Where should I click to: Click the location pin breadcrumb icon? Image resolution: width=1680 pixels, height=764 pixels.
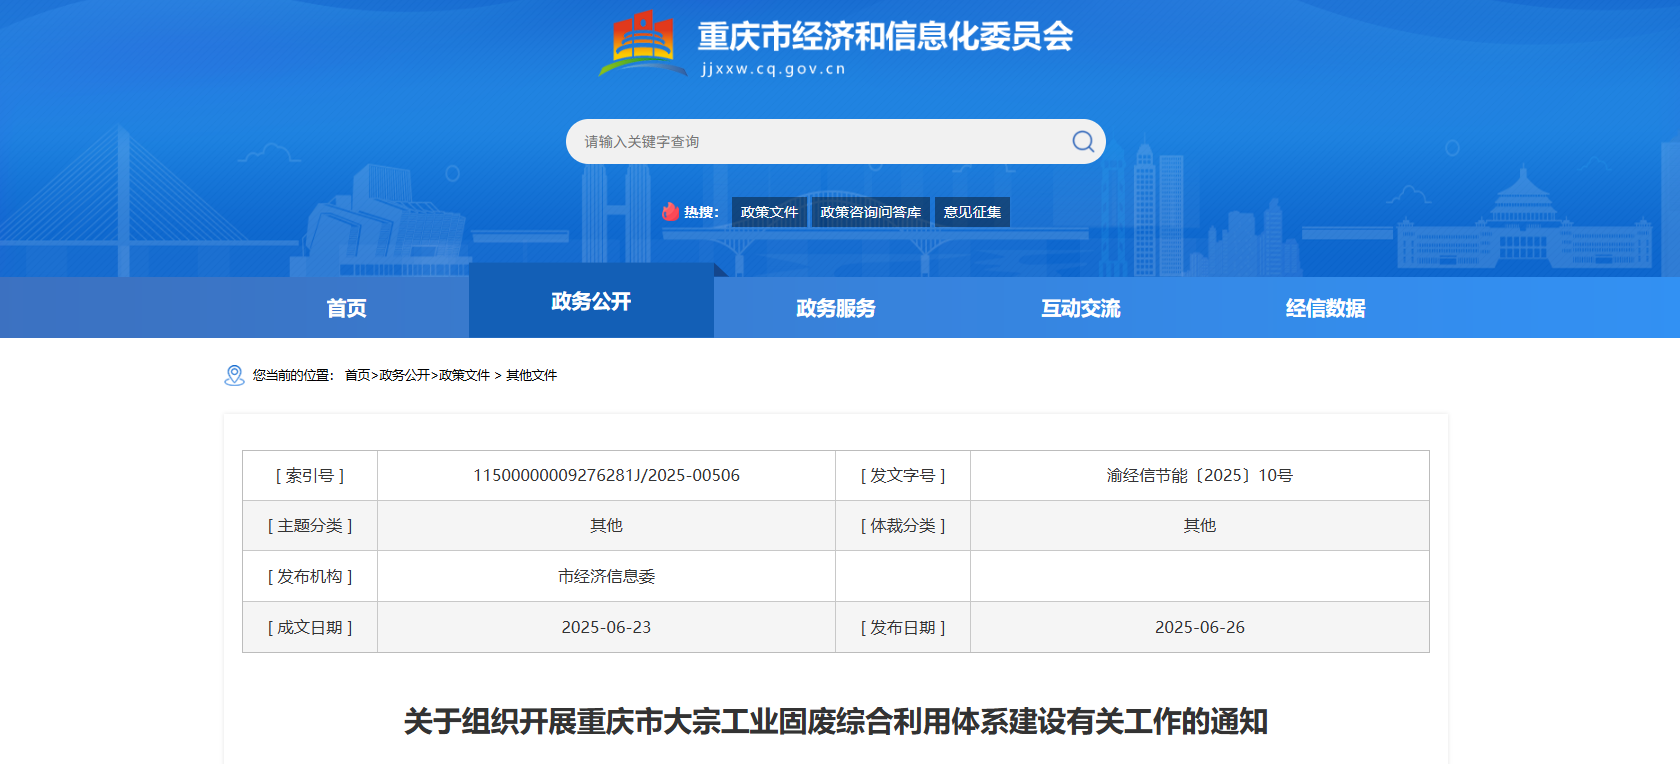[x=235, y=375]
